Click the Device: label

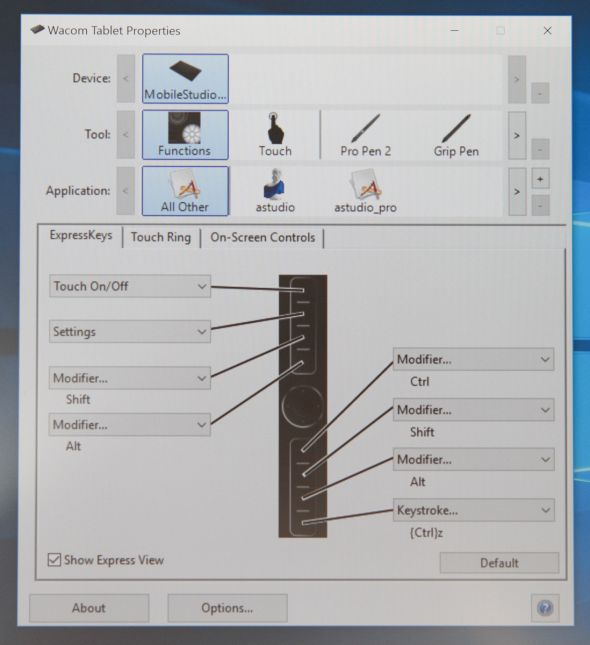point(91,78)
